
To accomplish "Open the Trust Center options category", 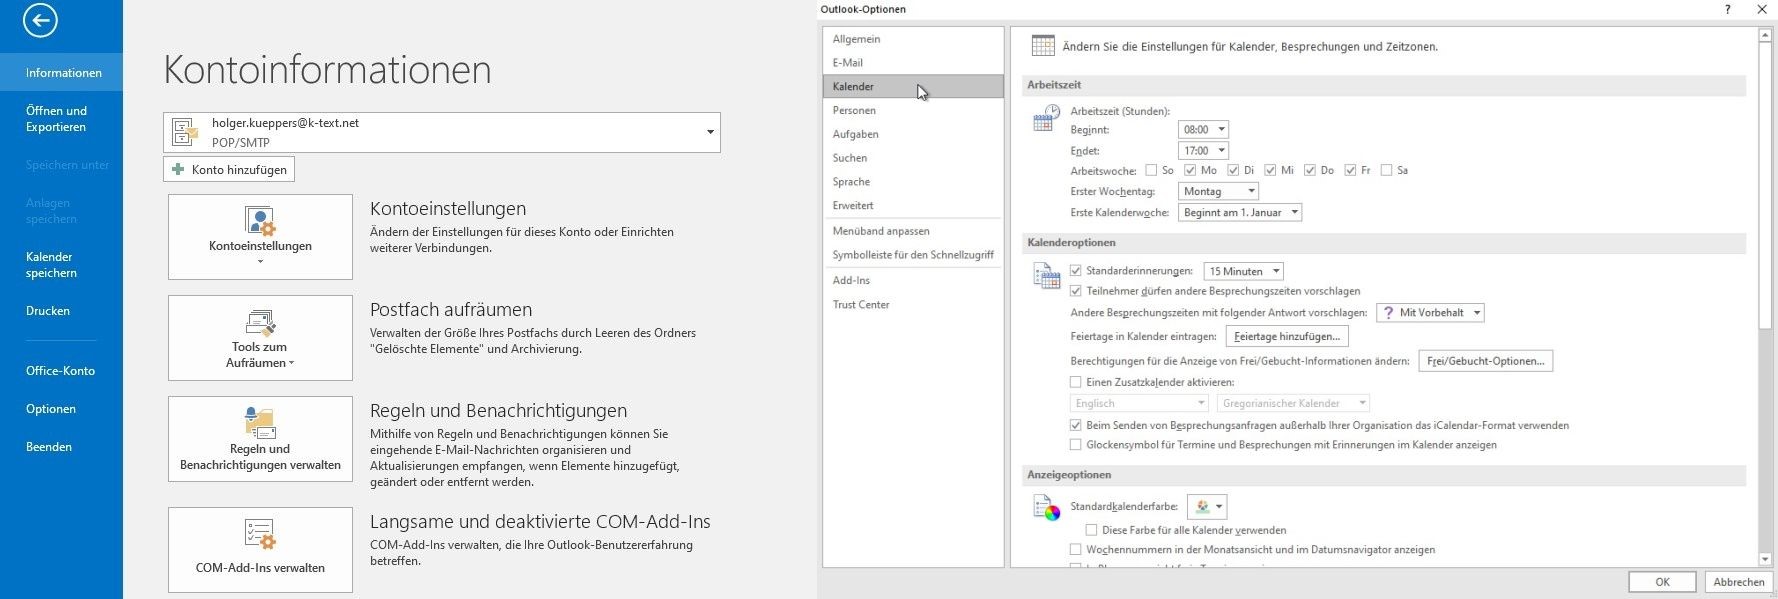I will 913,304.
